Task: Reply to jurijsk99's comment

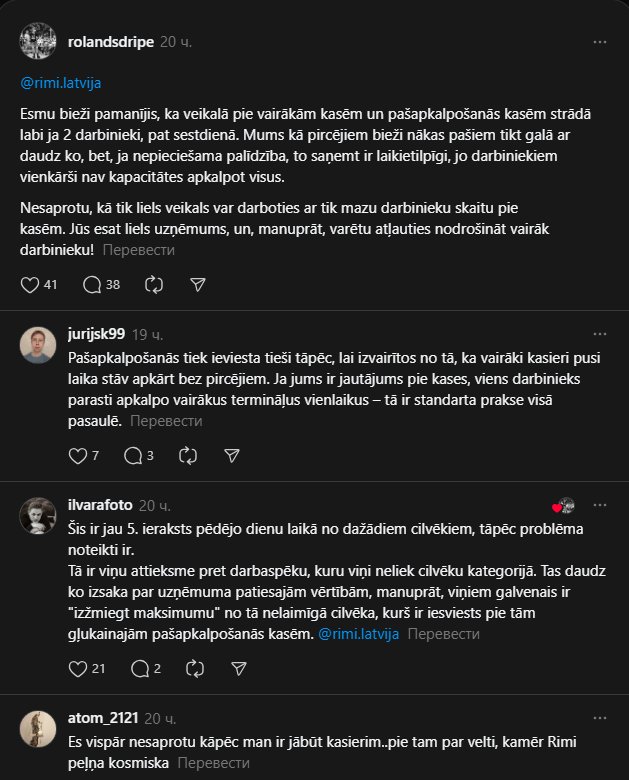Action: (133, 455)
